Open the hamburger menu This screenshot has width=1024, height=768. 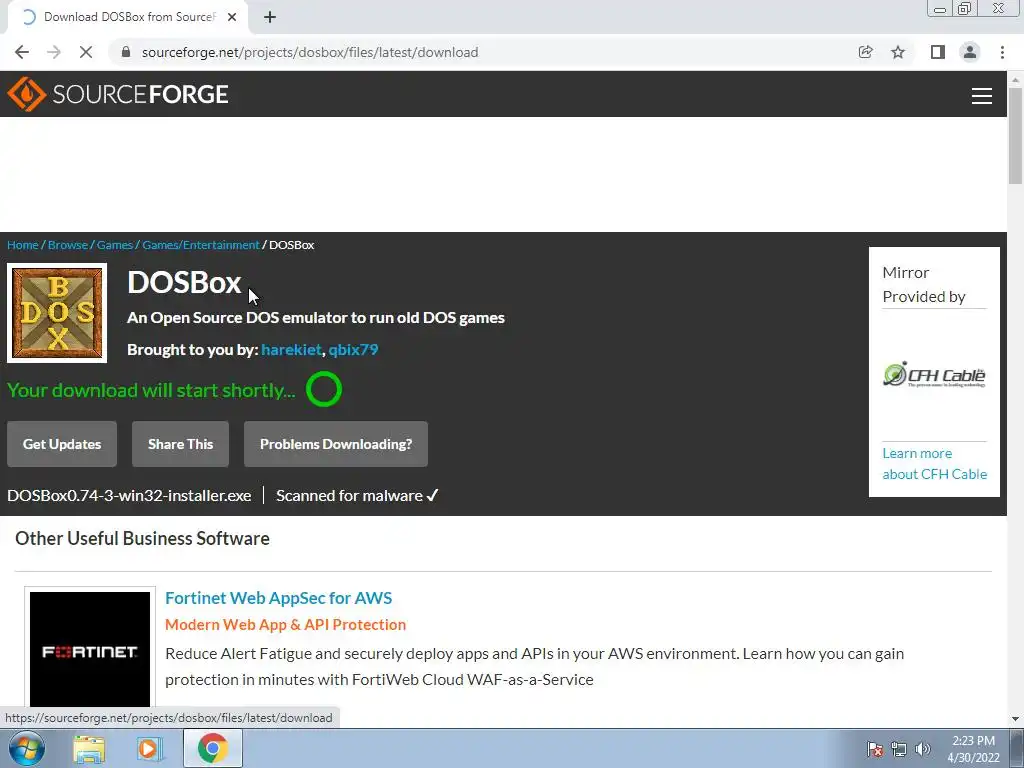[982, 95]
